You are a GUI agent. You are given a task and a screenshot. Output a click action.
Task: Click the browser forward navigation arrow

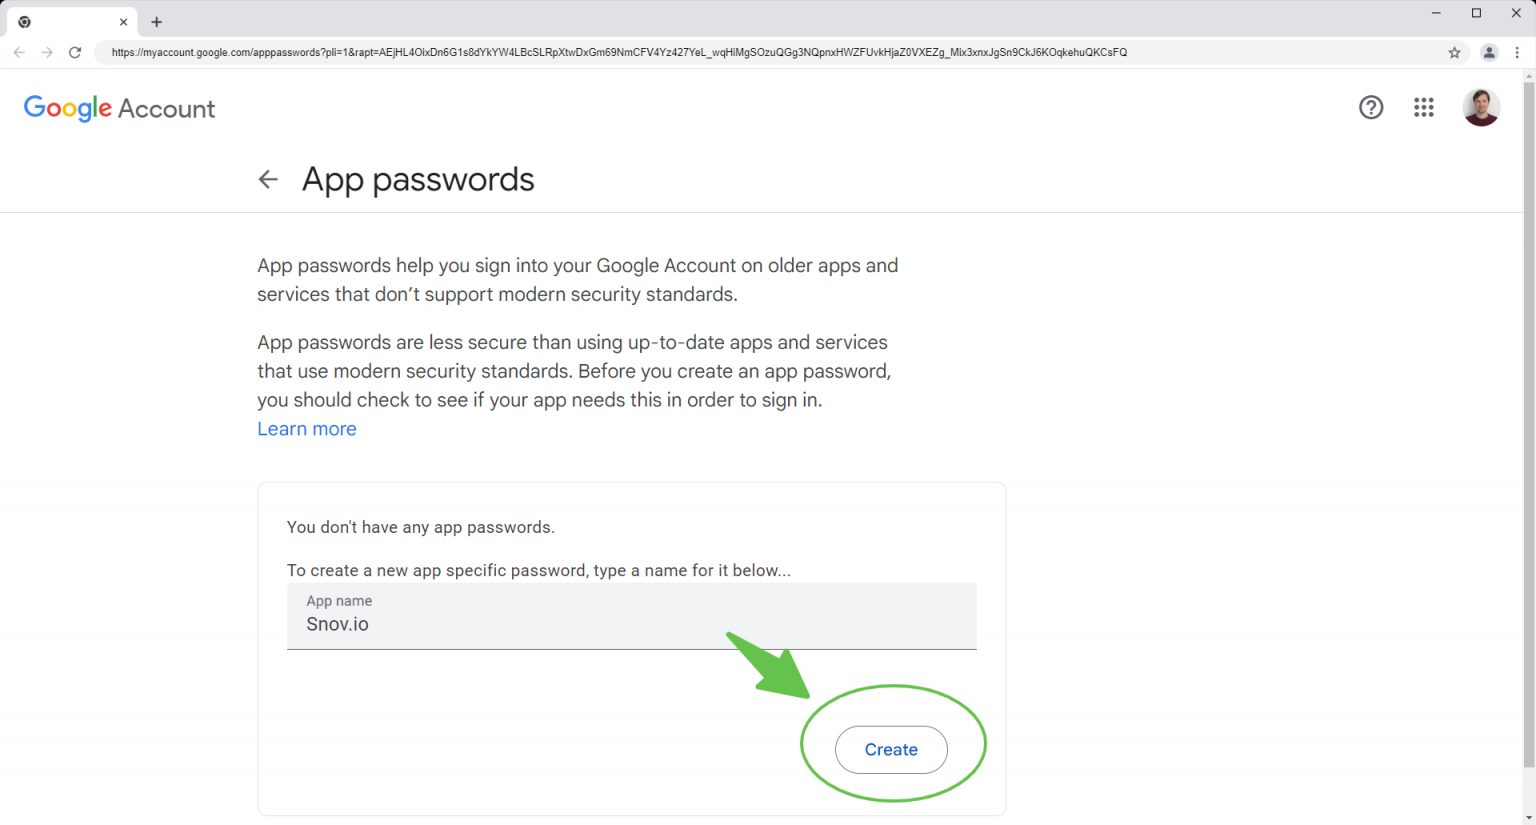pos(47,52)
